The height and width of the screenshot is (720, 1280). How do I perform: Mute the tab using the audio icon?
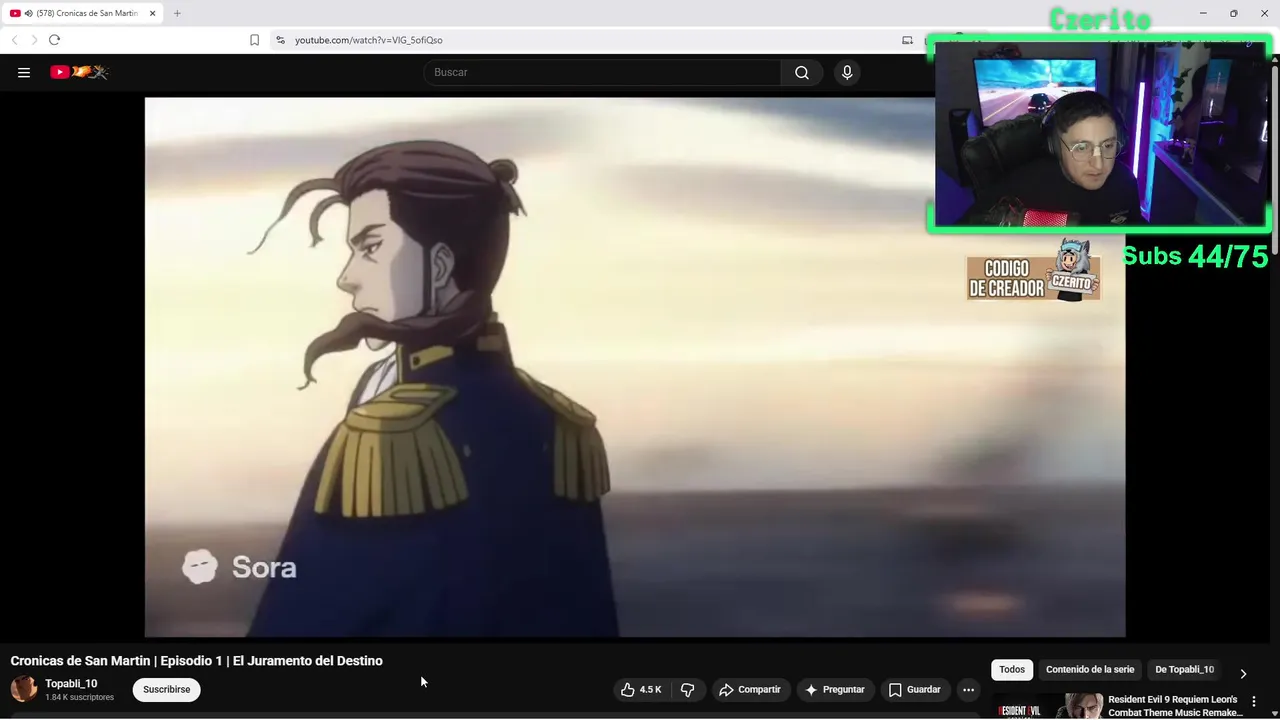click(x=27, y=13)
